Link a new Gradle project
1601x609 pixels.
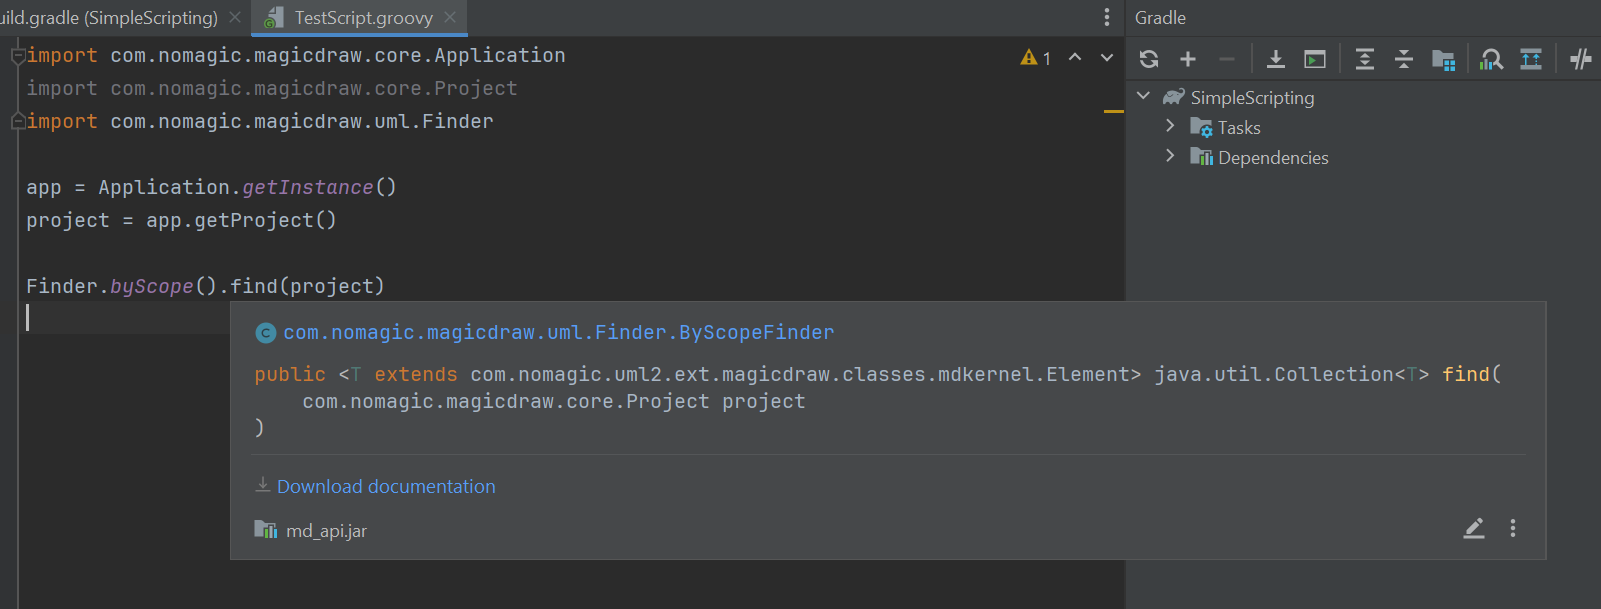click(x=1187, y=58)
